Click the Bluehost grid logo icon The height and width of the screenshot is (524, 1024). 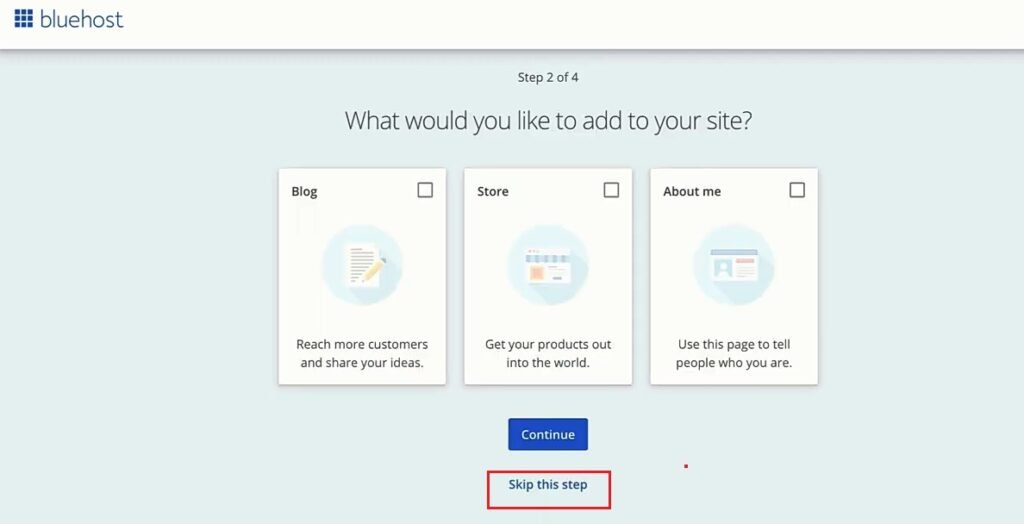[24, 19]
